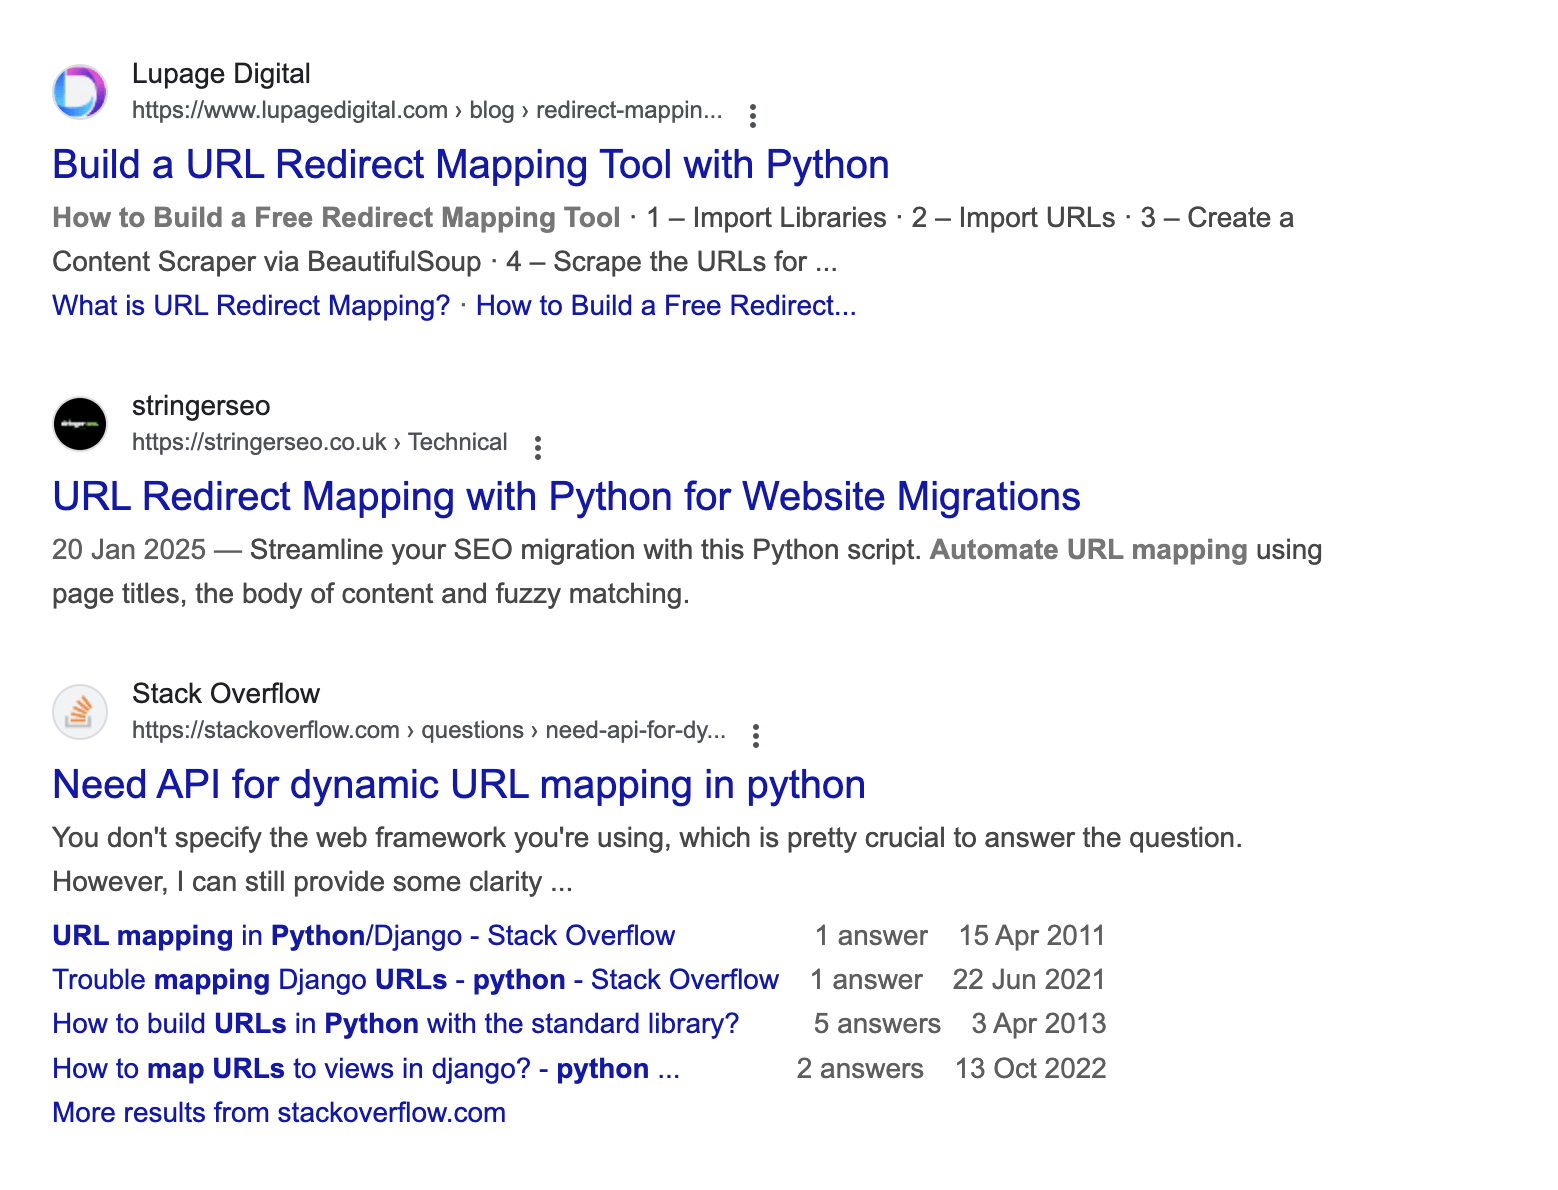Open more options for Lupage Digital result
The height and width of the screenshot is (1190, 1558).
tap(753, 115)
